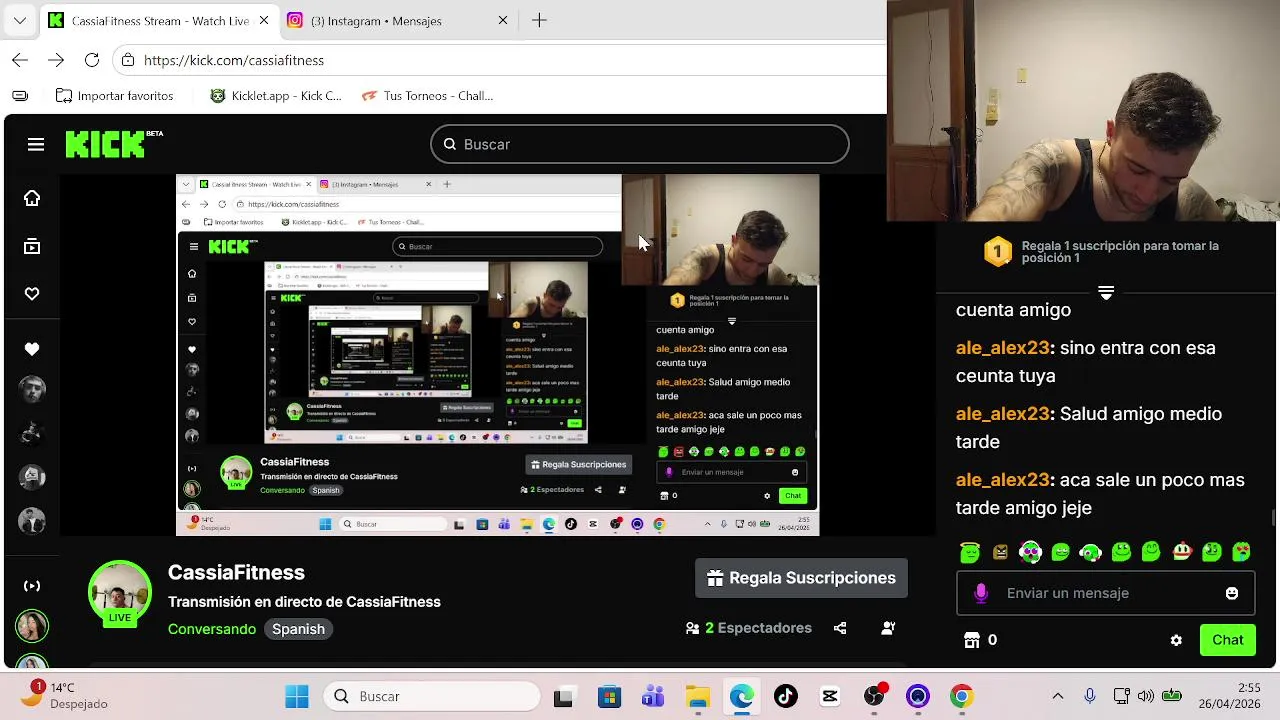Open the Kick hamburger sidebar menu
1280x720 pixels.
[x=36, y=145]
